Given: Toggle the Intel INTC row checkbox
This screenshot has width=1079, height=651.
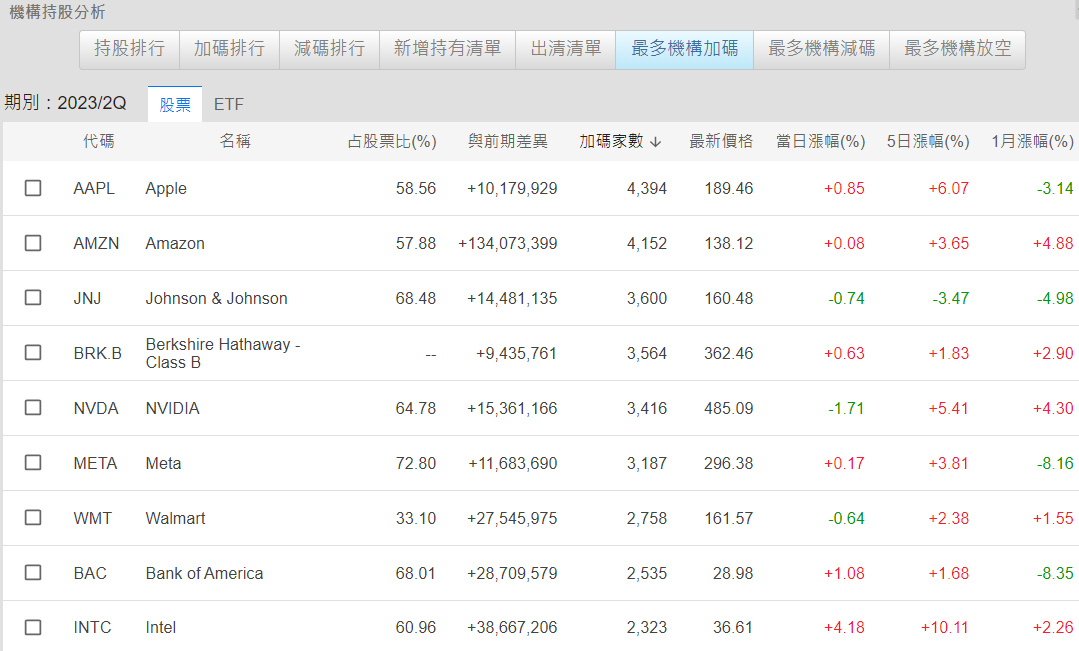Looking at the screenshot, I should (33, 627).
